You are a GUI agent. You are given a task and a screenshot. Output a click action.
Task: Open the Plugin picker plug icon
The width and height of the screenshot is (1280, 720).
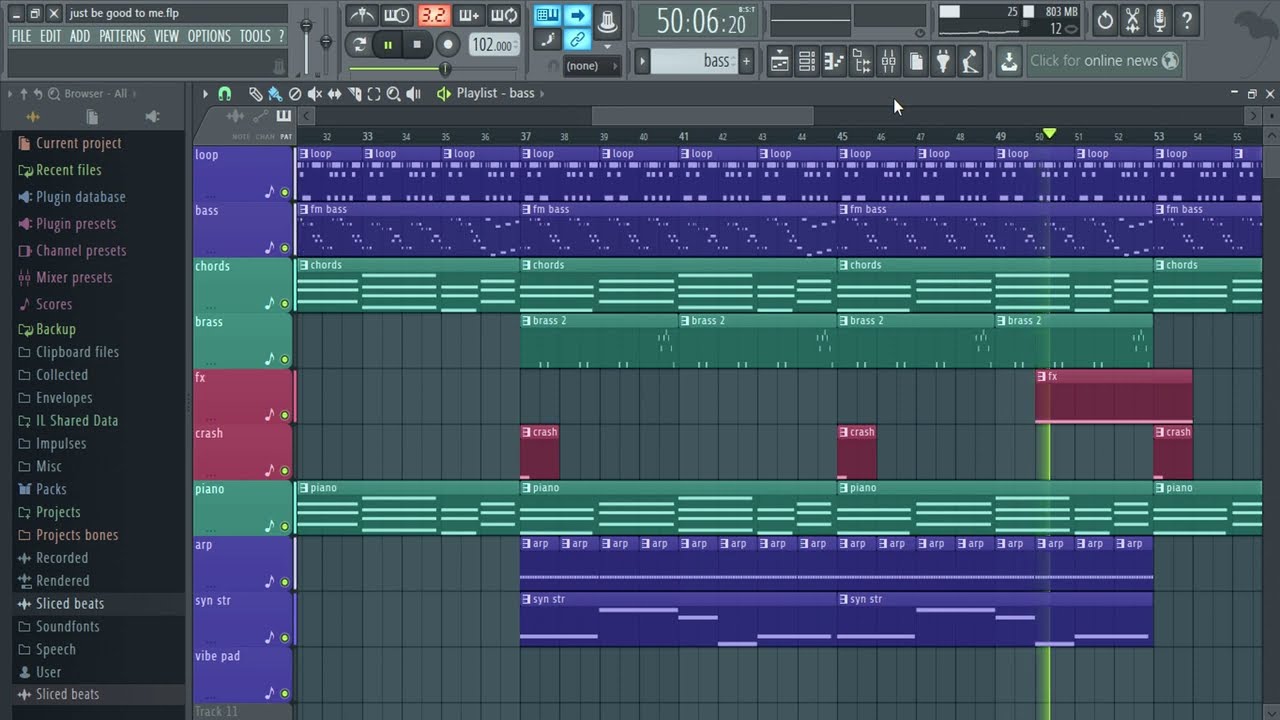click(x=942, y=61)
